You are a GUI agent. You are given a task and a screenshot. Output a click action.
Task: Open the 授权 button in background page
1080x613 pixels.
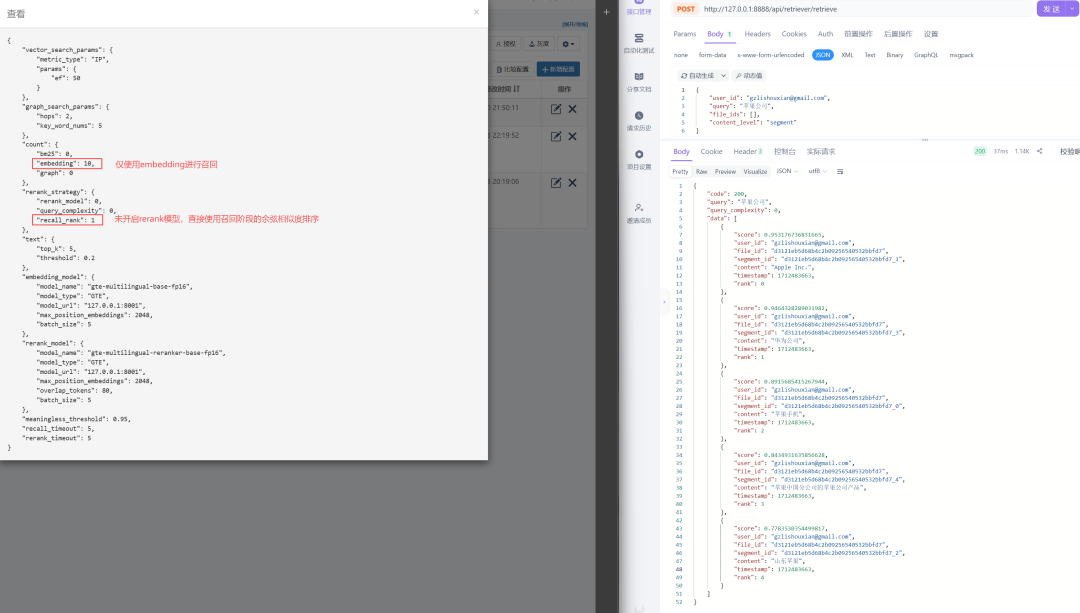pyautogui.click(x=506, y=44)
